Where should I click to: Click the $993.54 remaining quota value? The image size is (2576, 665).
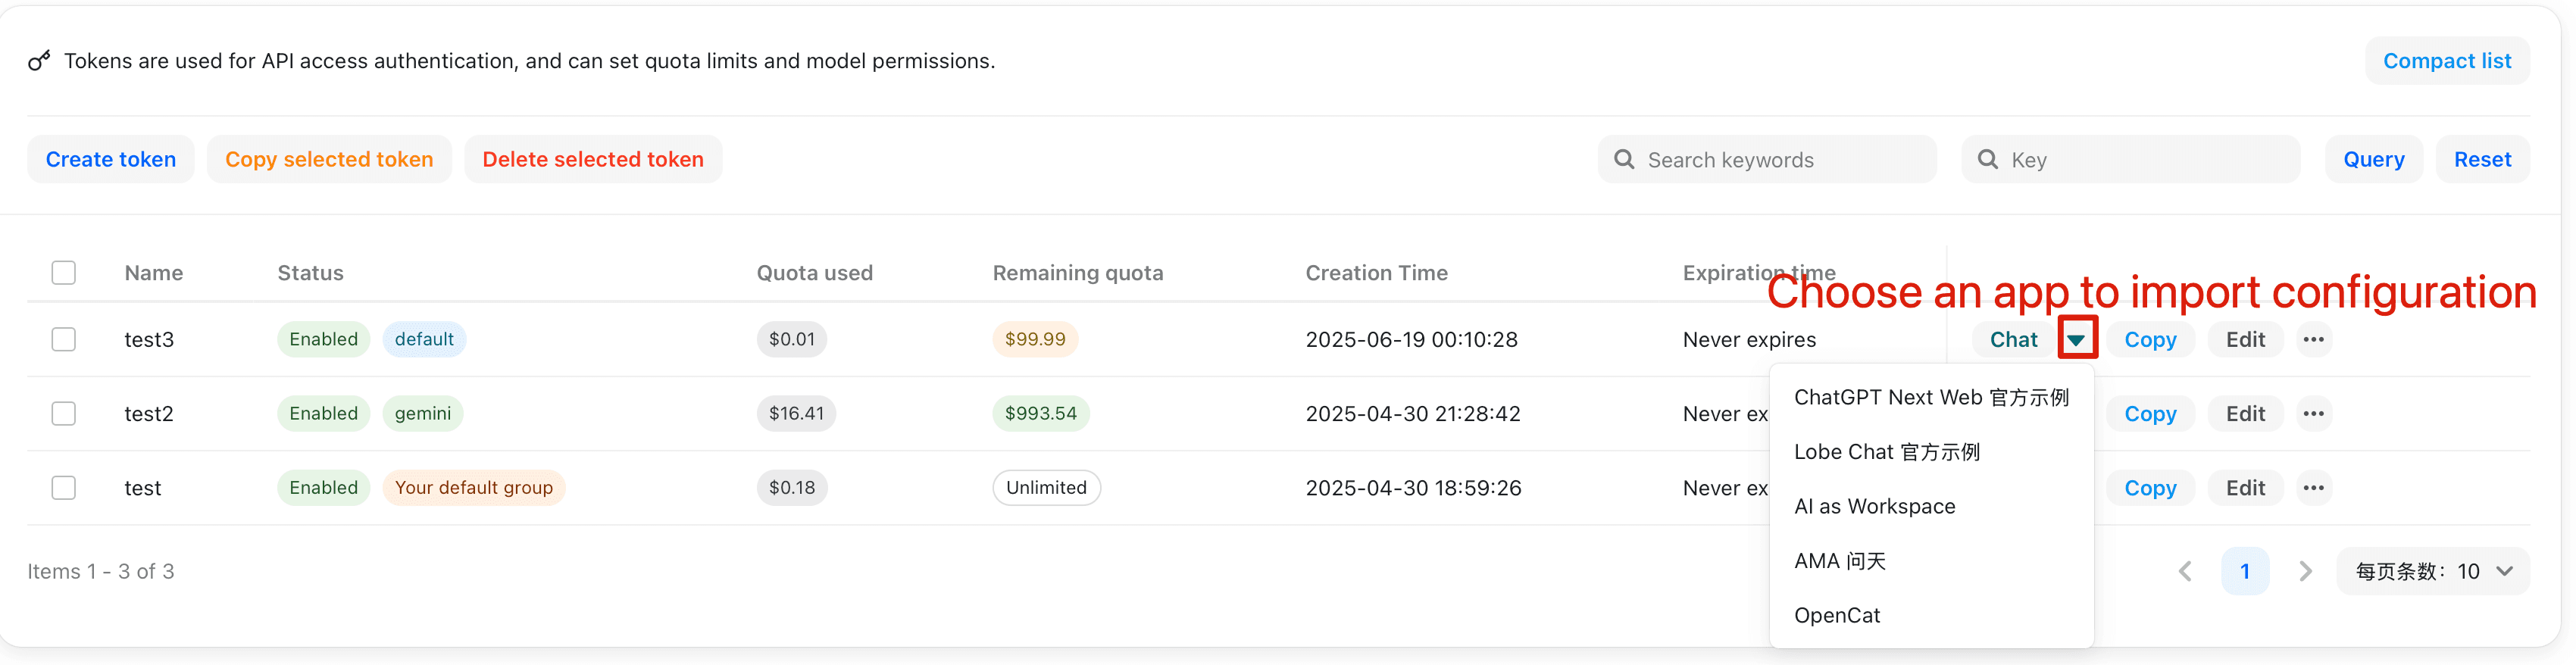[1041, 414]
